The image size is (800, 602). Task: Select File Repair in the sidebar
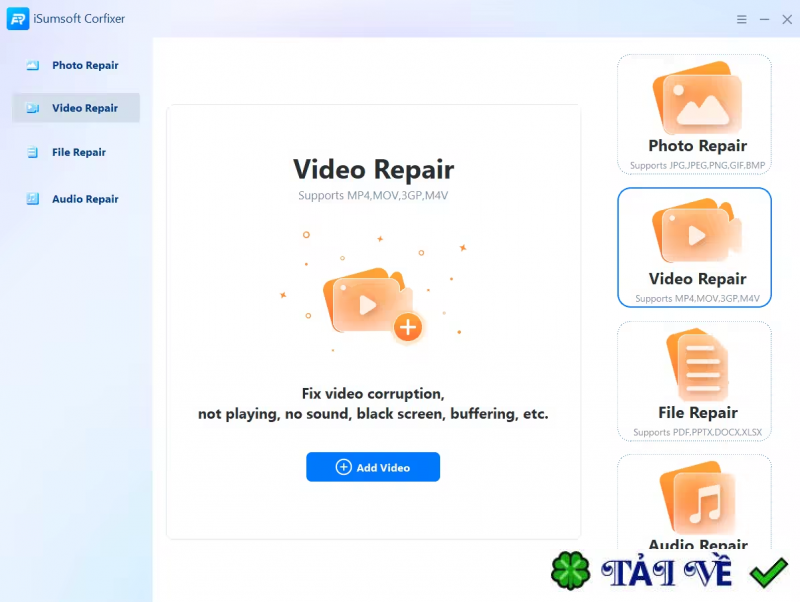[x=76, y=152]
